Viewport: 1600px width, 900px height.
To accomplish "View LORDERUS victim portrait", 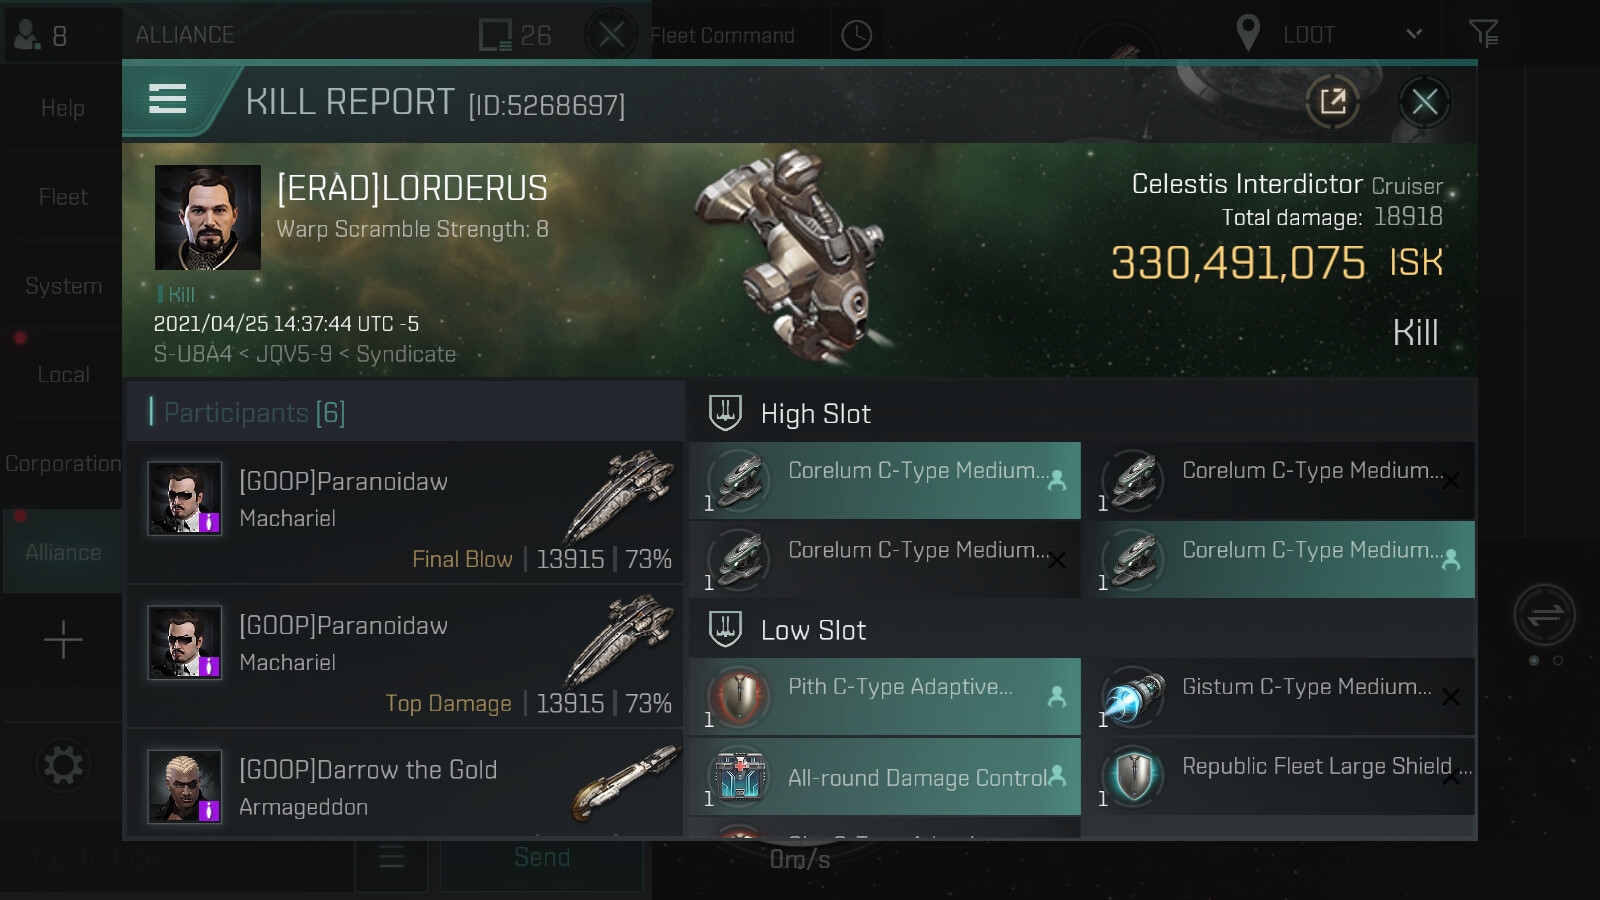I will pos(208,218).
